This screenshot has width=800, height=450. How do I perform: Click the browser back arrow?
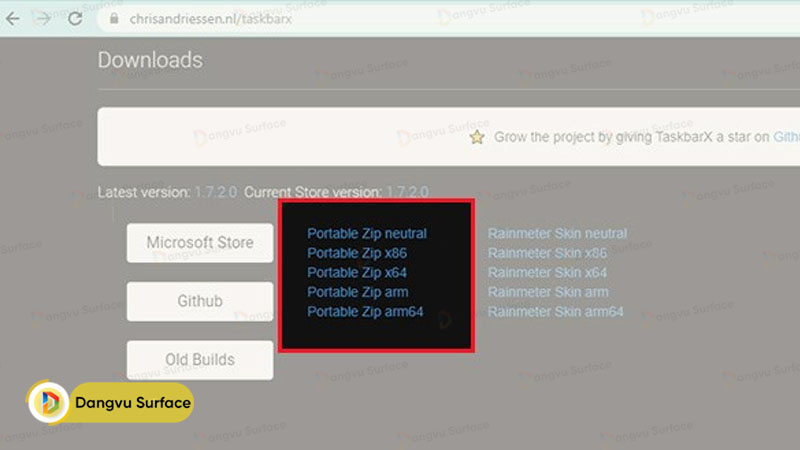pos(13,19)
